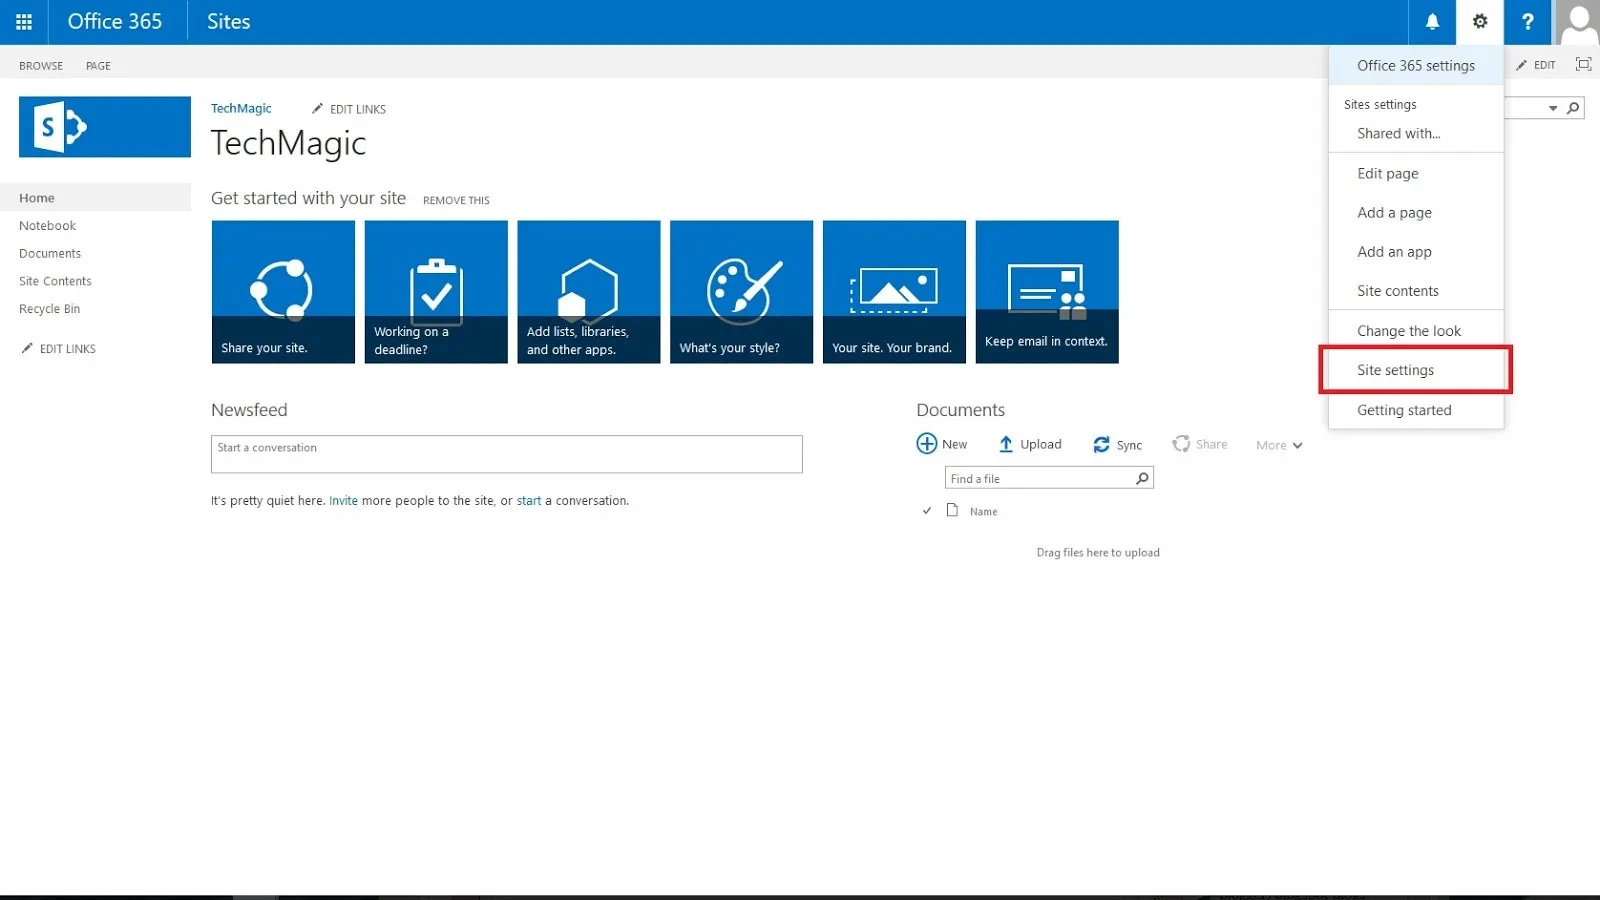Click the SharePoint site logo
The width and height of the screenshot is (1600, 900).
104,127
